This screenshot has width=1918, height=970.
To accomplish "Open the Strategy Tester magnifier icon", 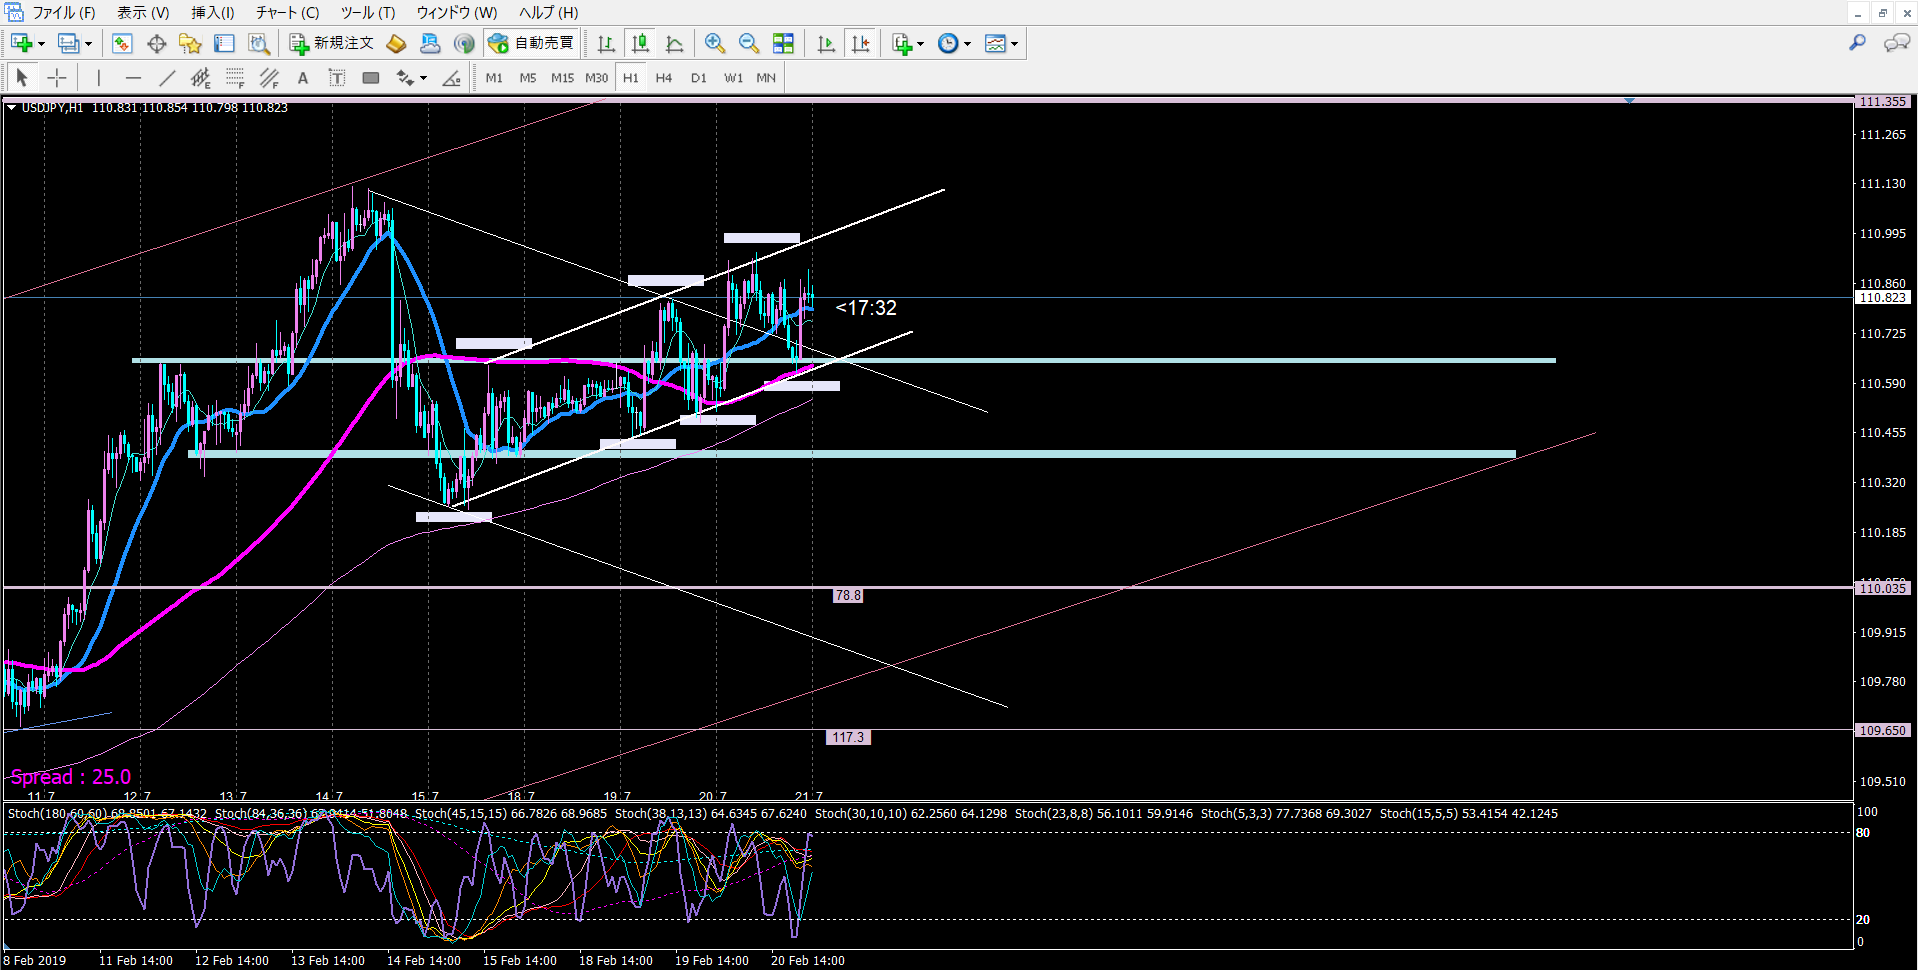I will [x=258, y=43].
